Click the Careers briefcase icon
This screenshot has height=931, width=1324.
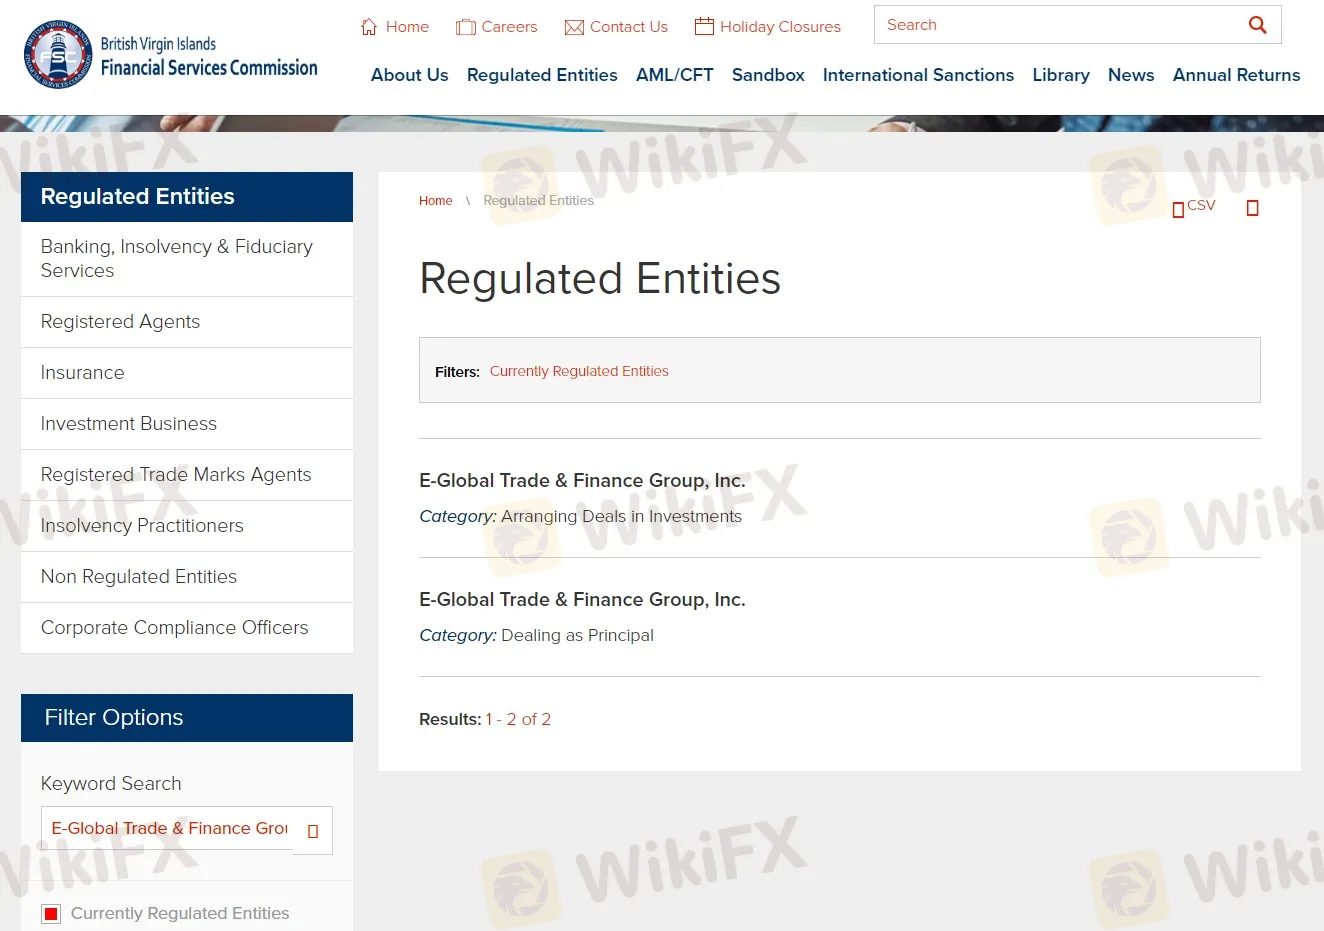(465, 27)
